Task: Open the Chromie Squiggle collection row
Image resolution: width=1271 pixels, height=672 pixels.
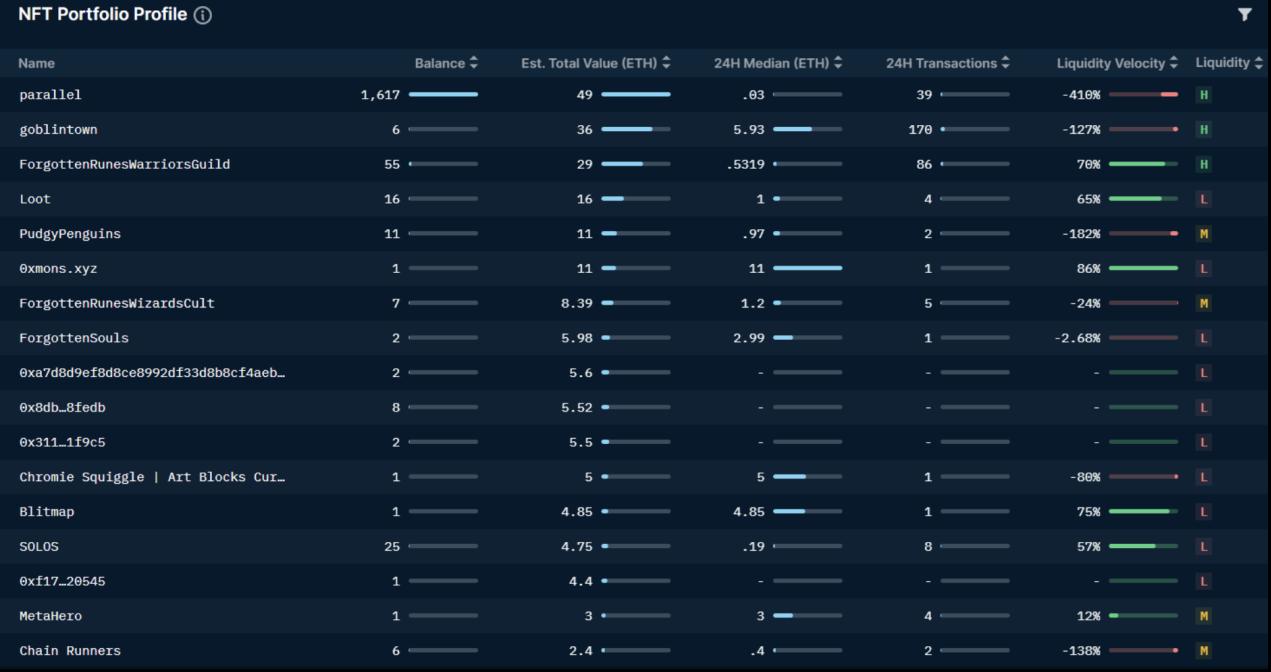Action: point(152,477)
